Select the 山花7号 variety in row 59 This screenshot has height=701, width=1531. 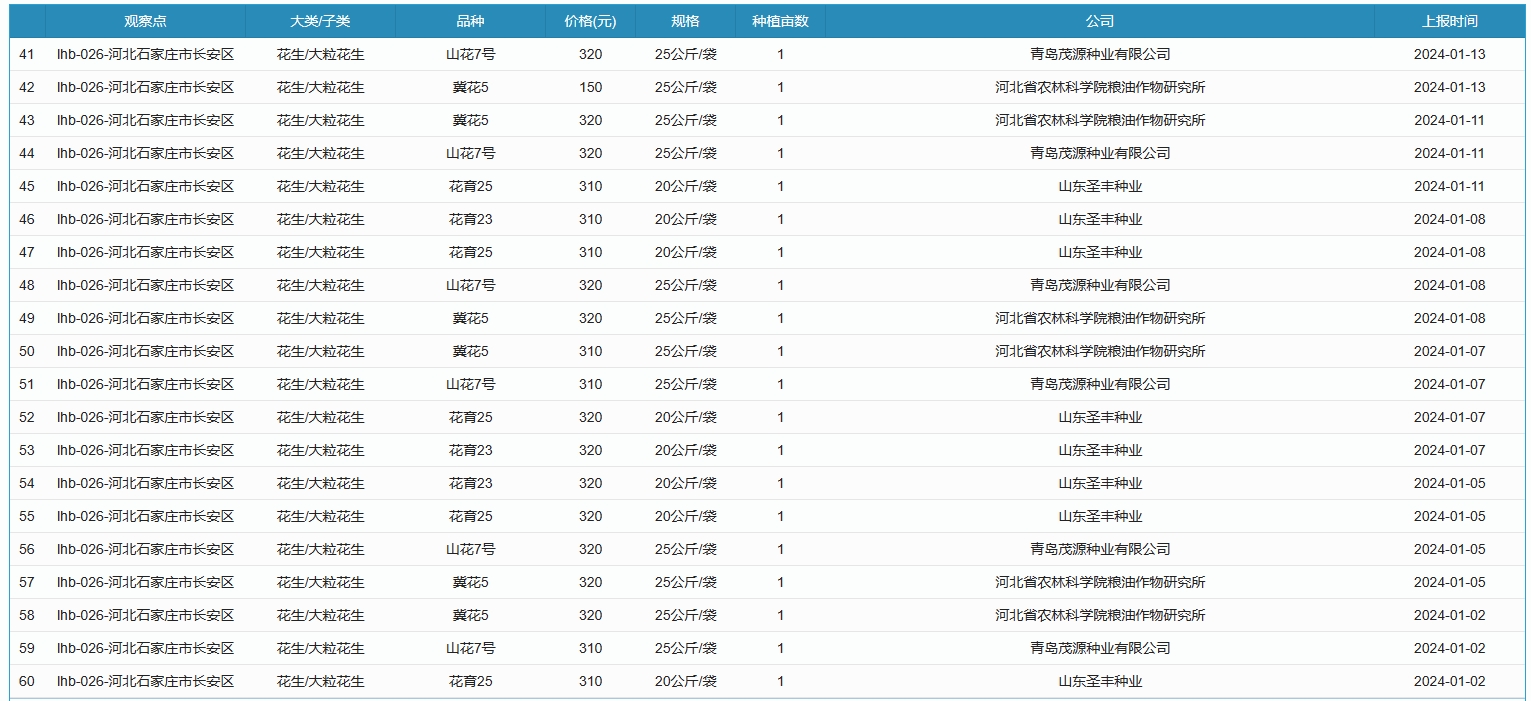click(470, 648)
